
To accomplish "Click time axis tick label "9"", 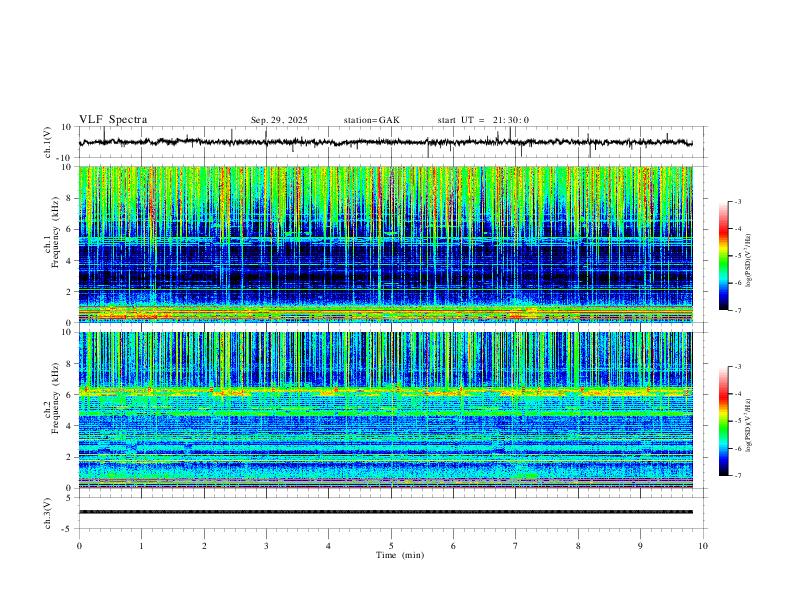I will (640, 546).
